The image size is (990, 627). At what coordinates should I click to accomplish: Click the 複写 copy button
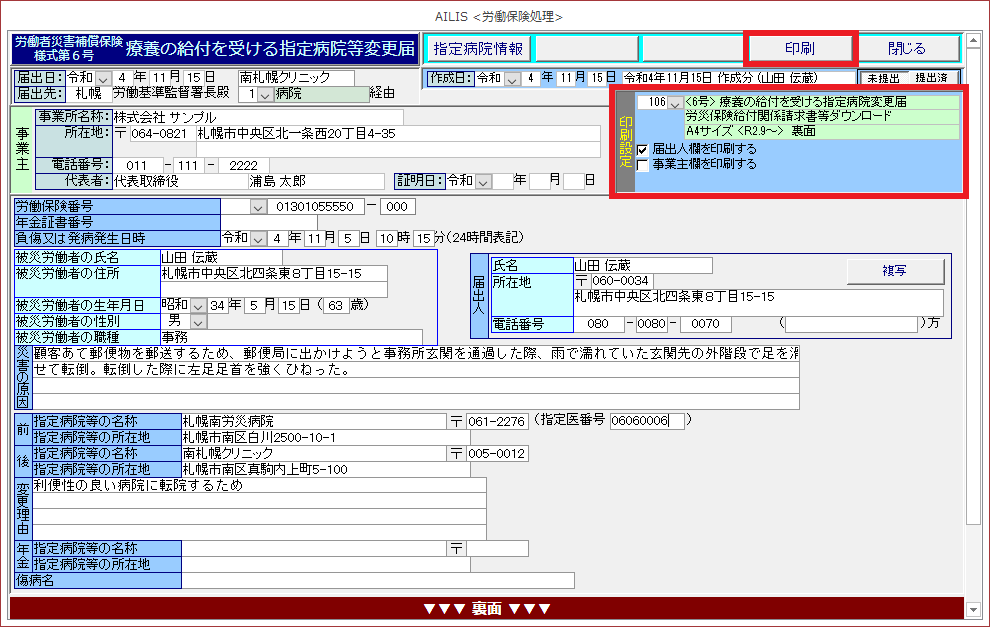(894, 270)
